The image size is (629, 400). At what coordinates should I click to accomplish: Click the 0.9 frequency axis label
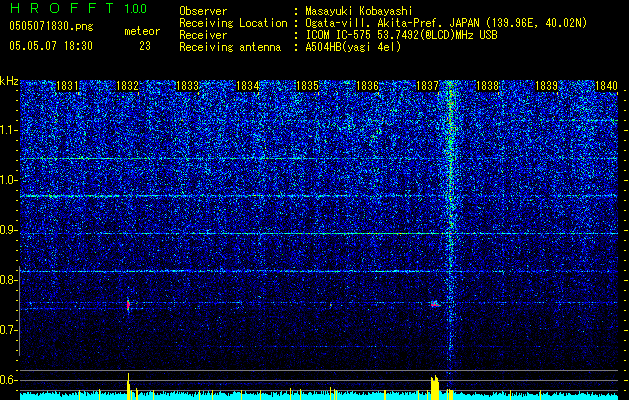pos(9,230)
